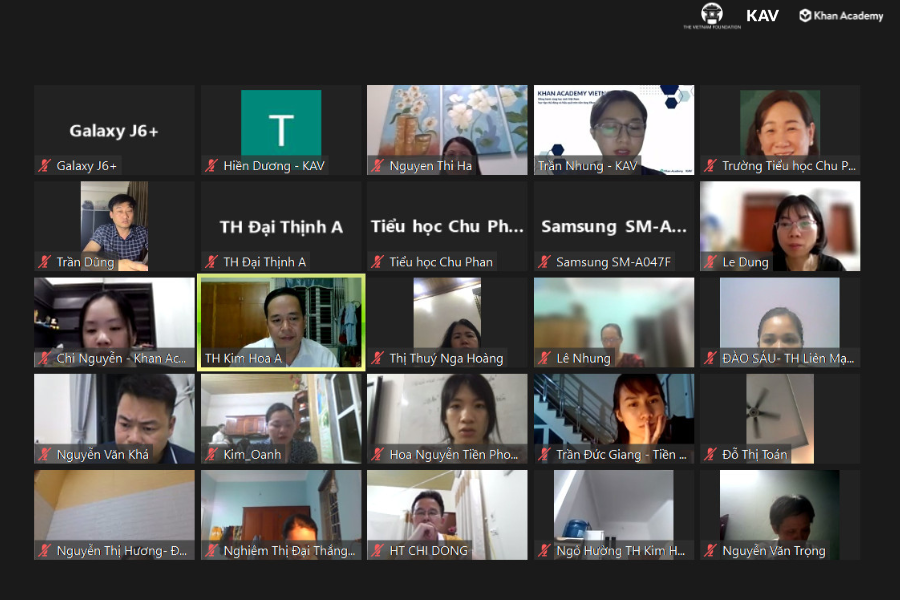Click the Lê Nhung name label
The width and height of the screenshot is (900, 600).
583,358
